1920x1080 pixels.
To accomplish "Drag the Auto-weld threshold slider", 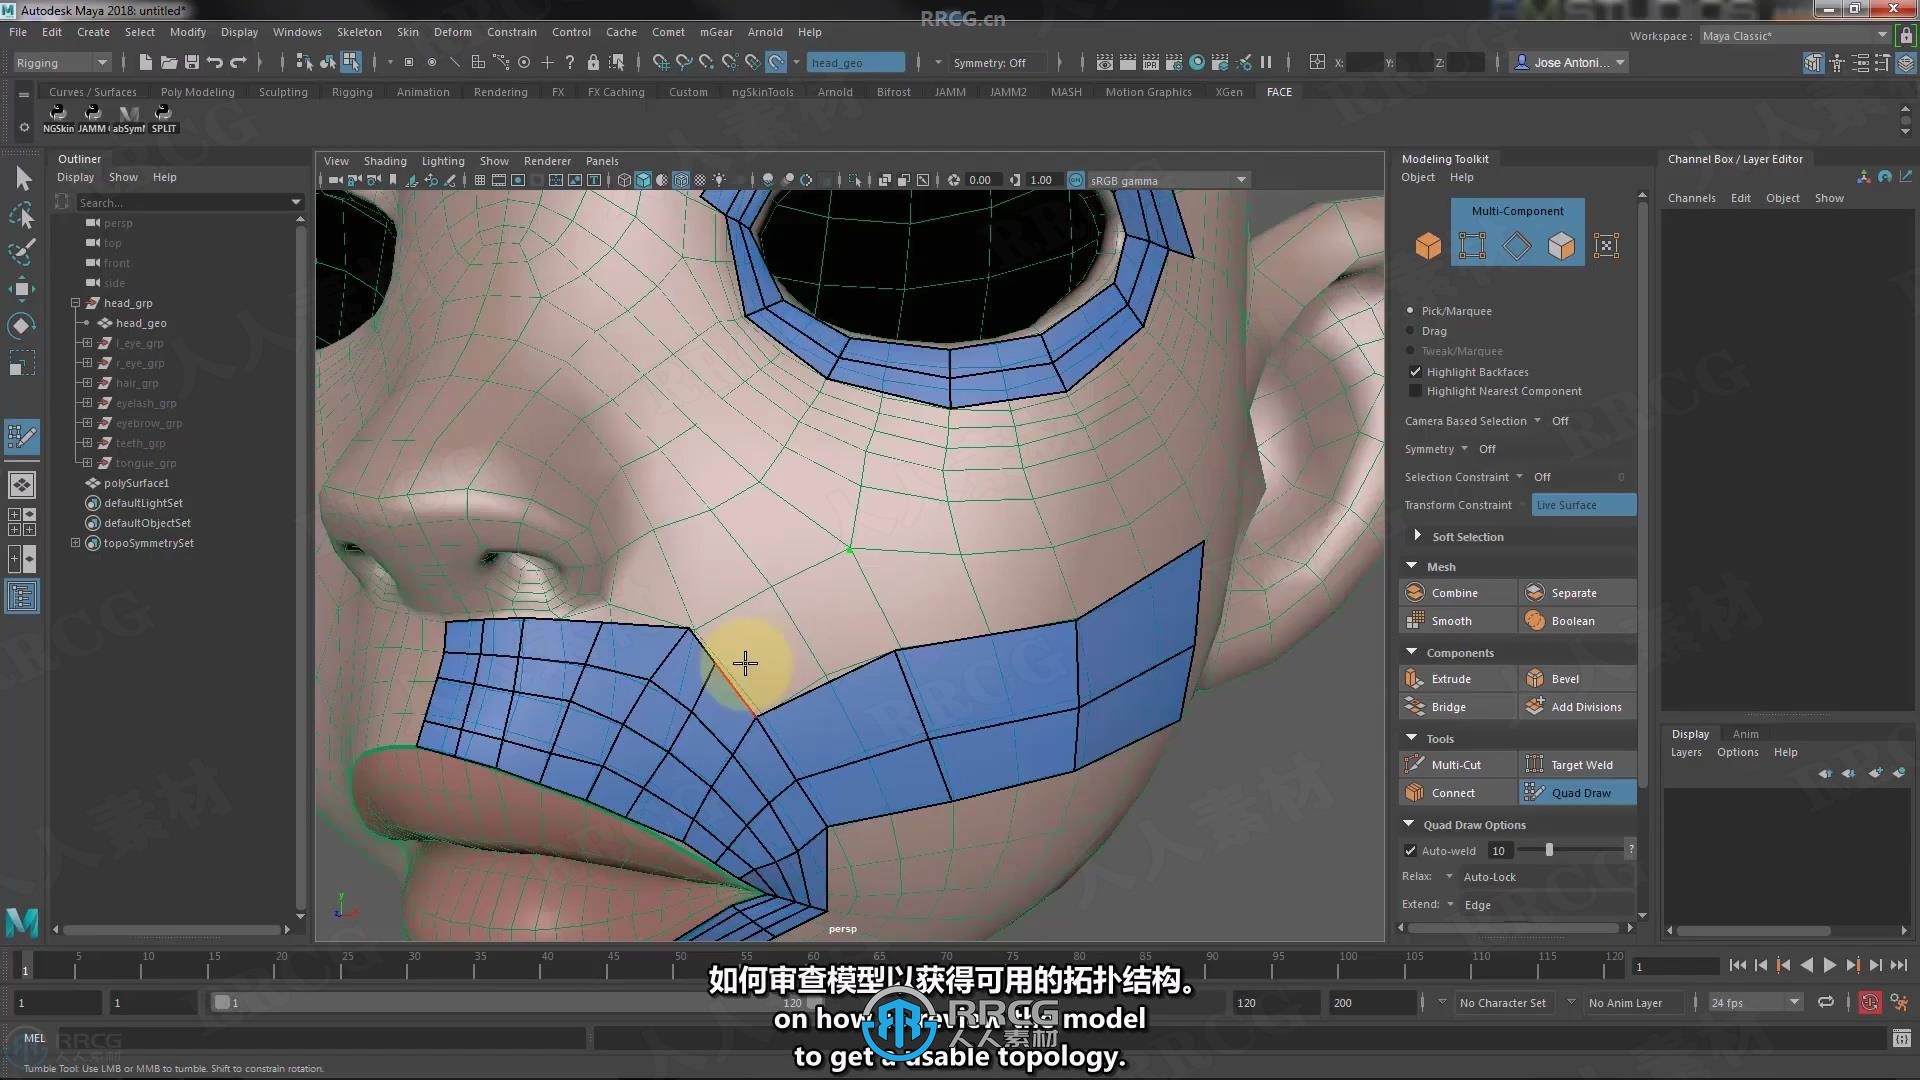I will pos(1549,849).
